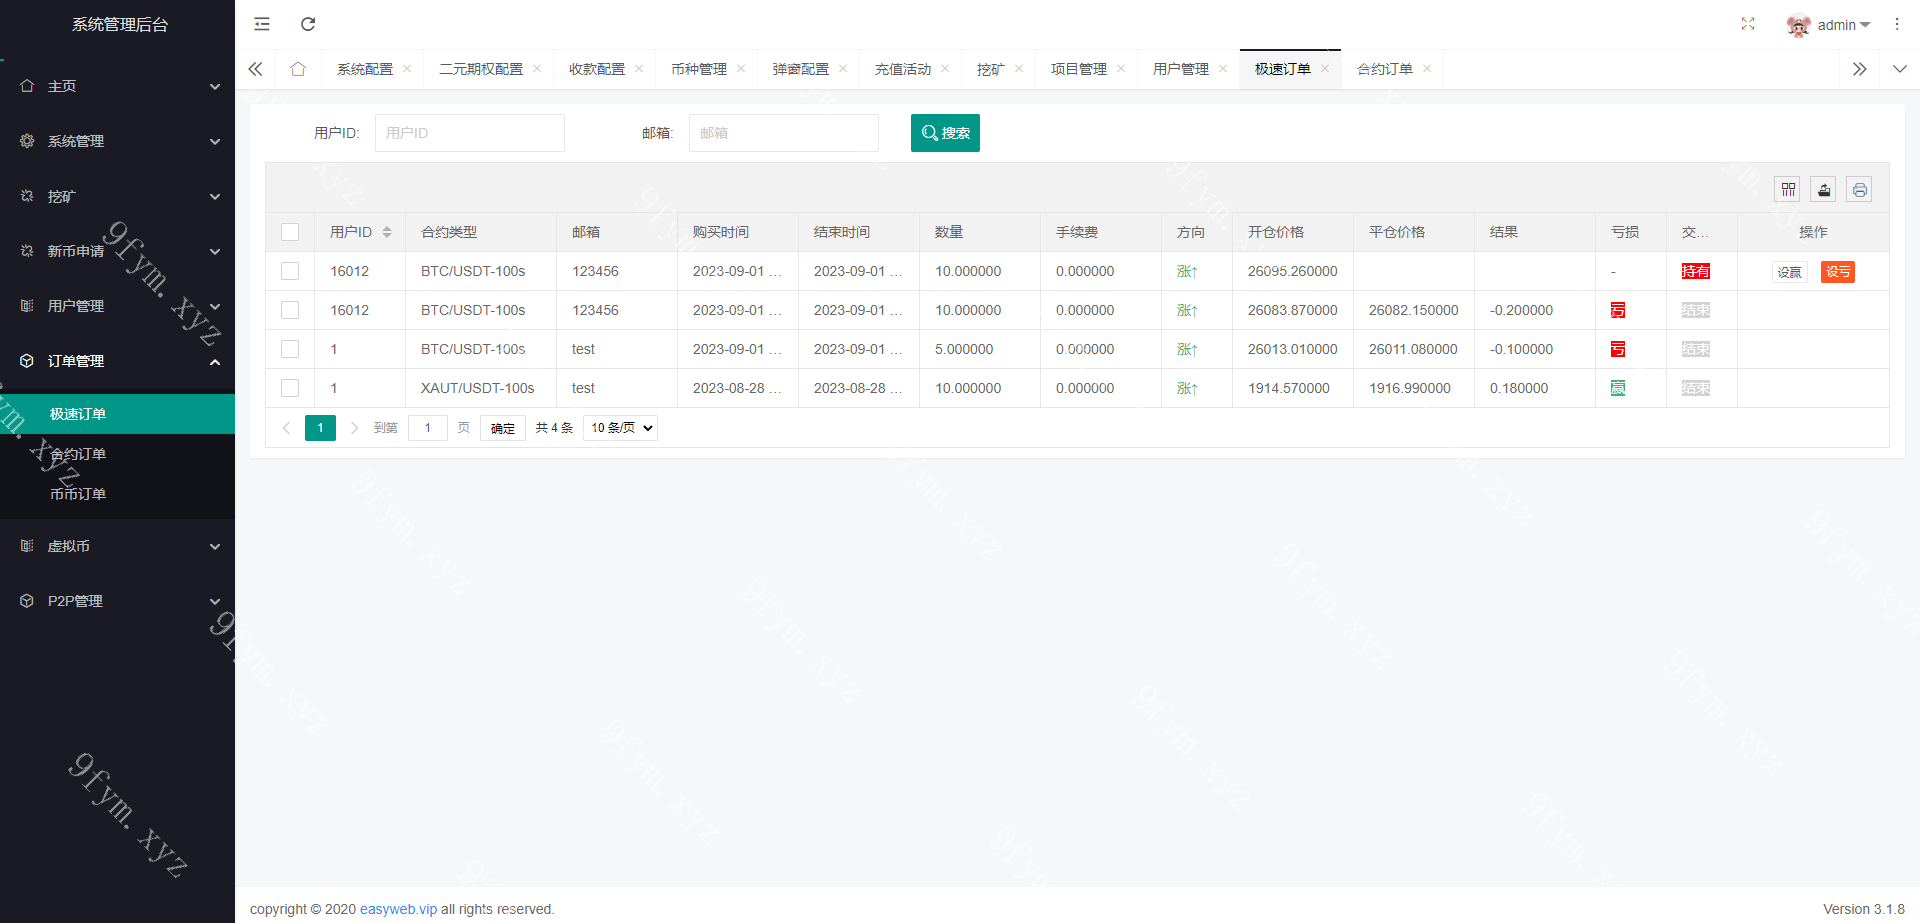1920x923 pixels.
Task: Close the 项目管理 tab
Action: pyautogui.click(x=1121, y=69)
